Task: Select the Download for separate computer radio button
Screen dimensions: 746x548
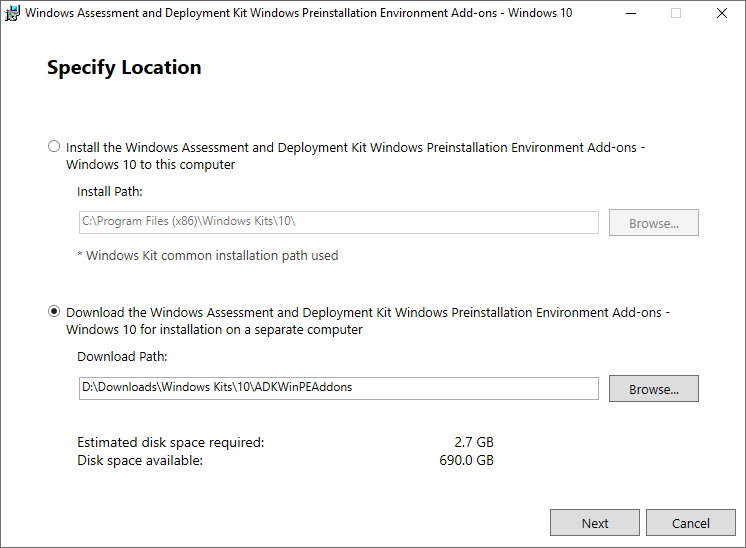Action: 54,312
